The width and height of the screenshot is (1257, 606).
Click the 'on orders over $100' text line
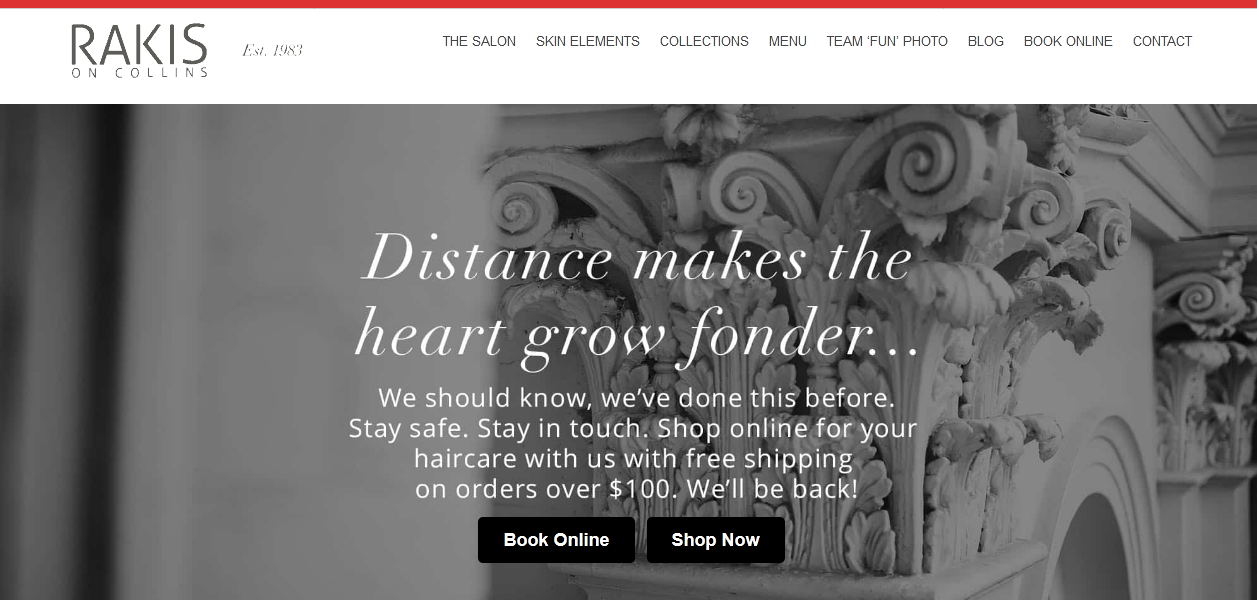[x=636, y=490]
